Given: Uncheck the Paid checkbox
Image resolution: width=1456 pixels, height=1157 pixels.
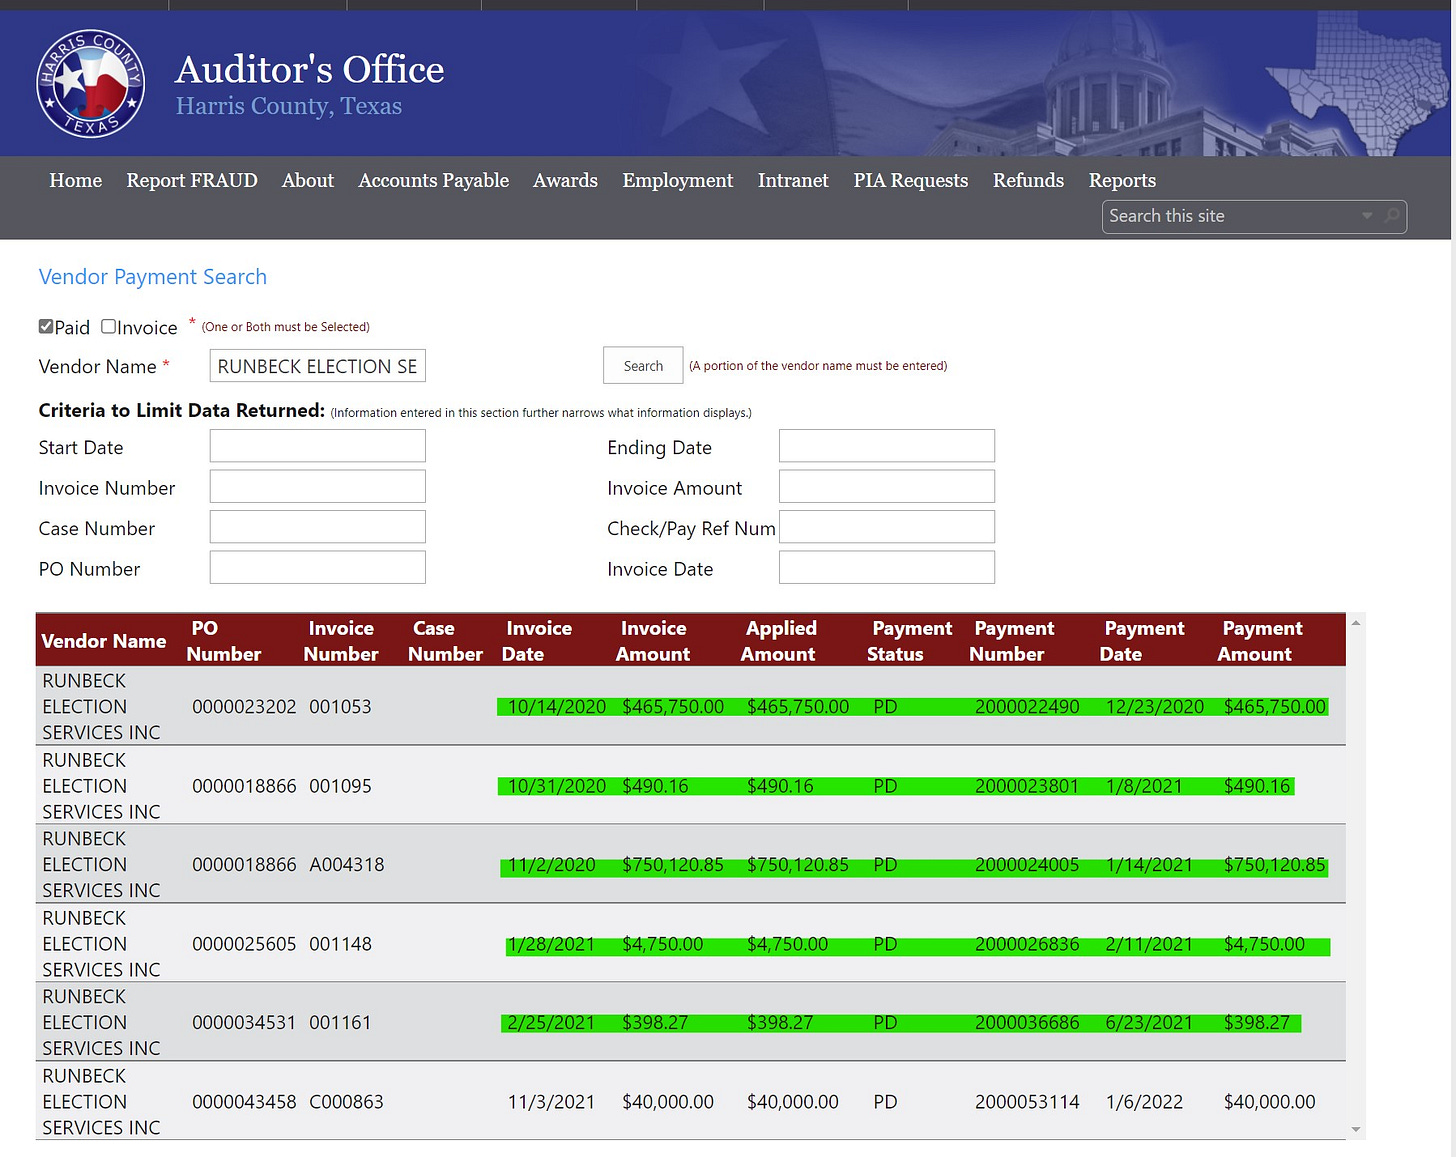Looking at the screenshot, I should [46, 326].
